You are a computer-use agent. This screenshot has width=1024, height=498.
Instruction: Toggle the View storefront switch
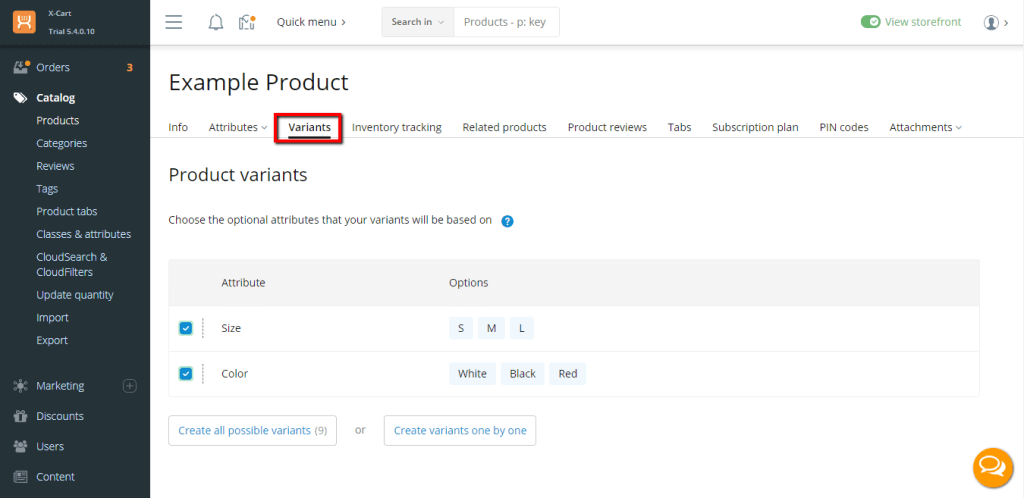click(x=871, y=22)
